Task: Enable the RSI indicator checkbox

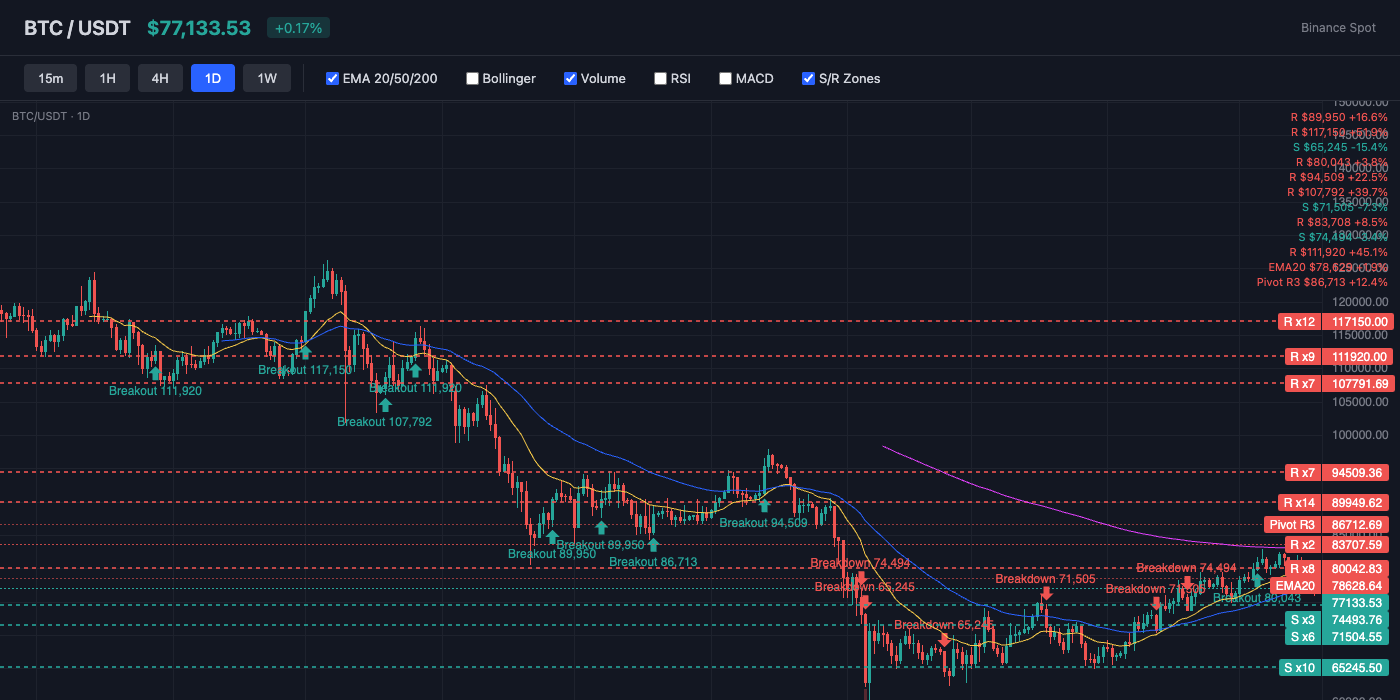Action: [660, 78]
